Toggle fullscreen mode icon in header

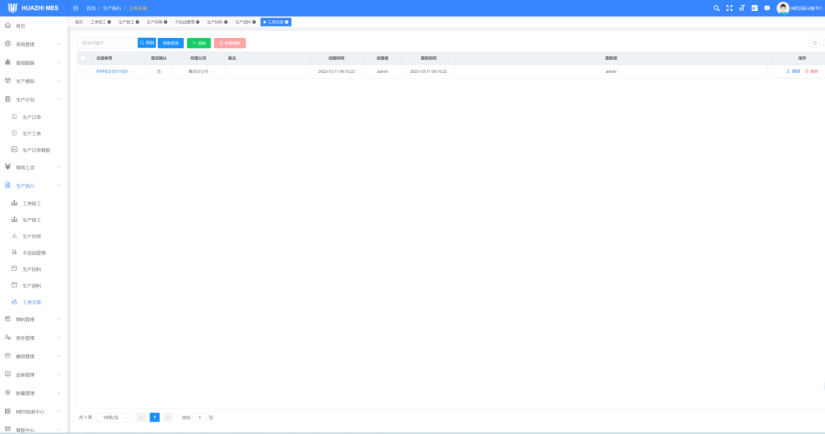729,8
